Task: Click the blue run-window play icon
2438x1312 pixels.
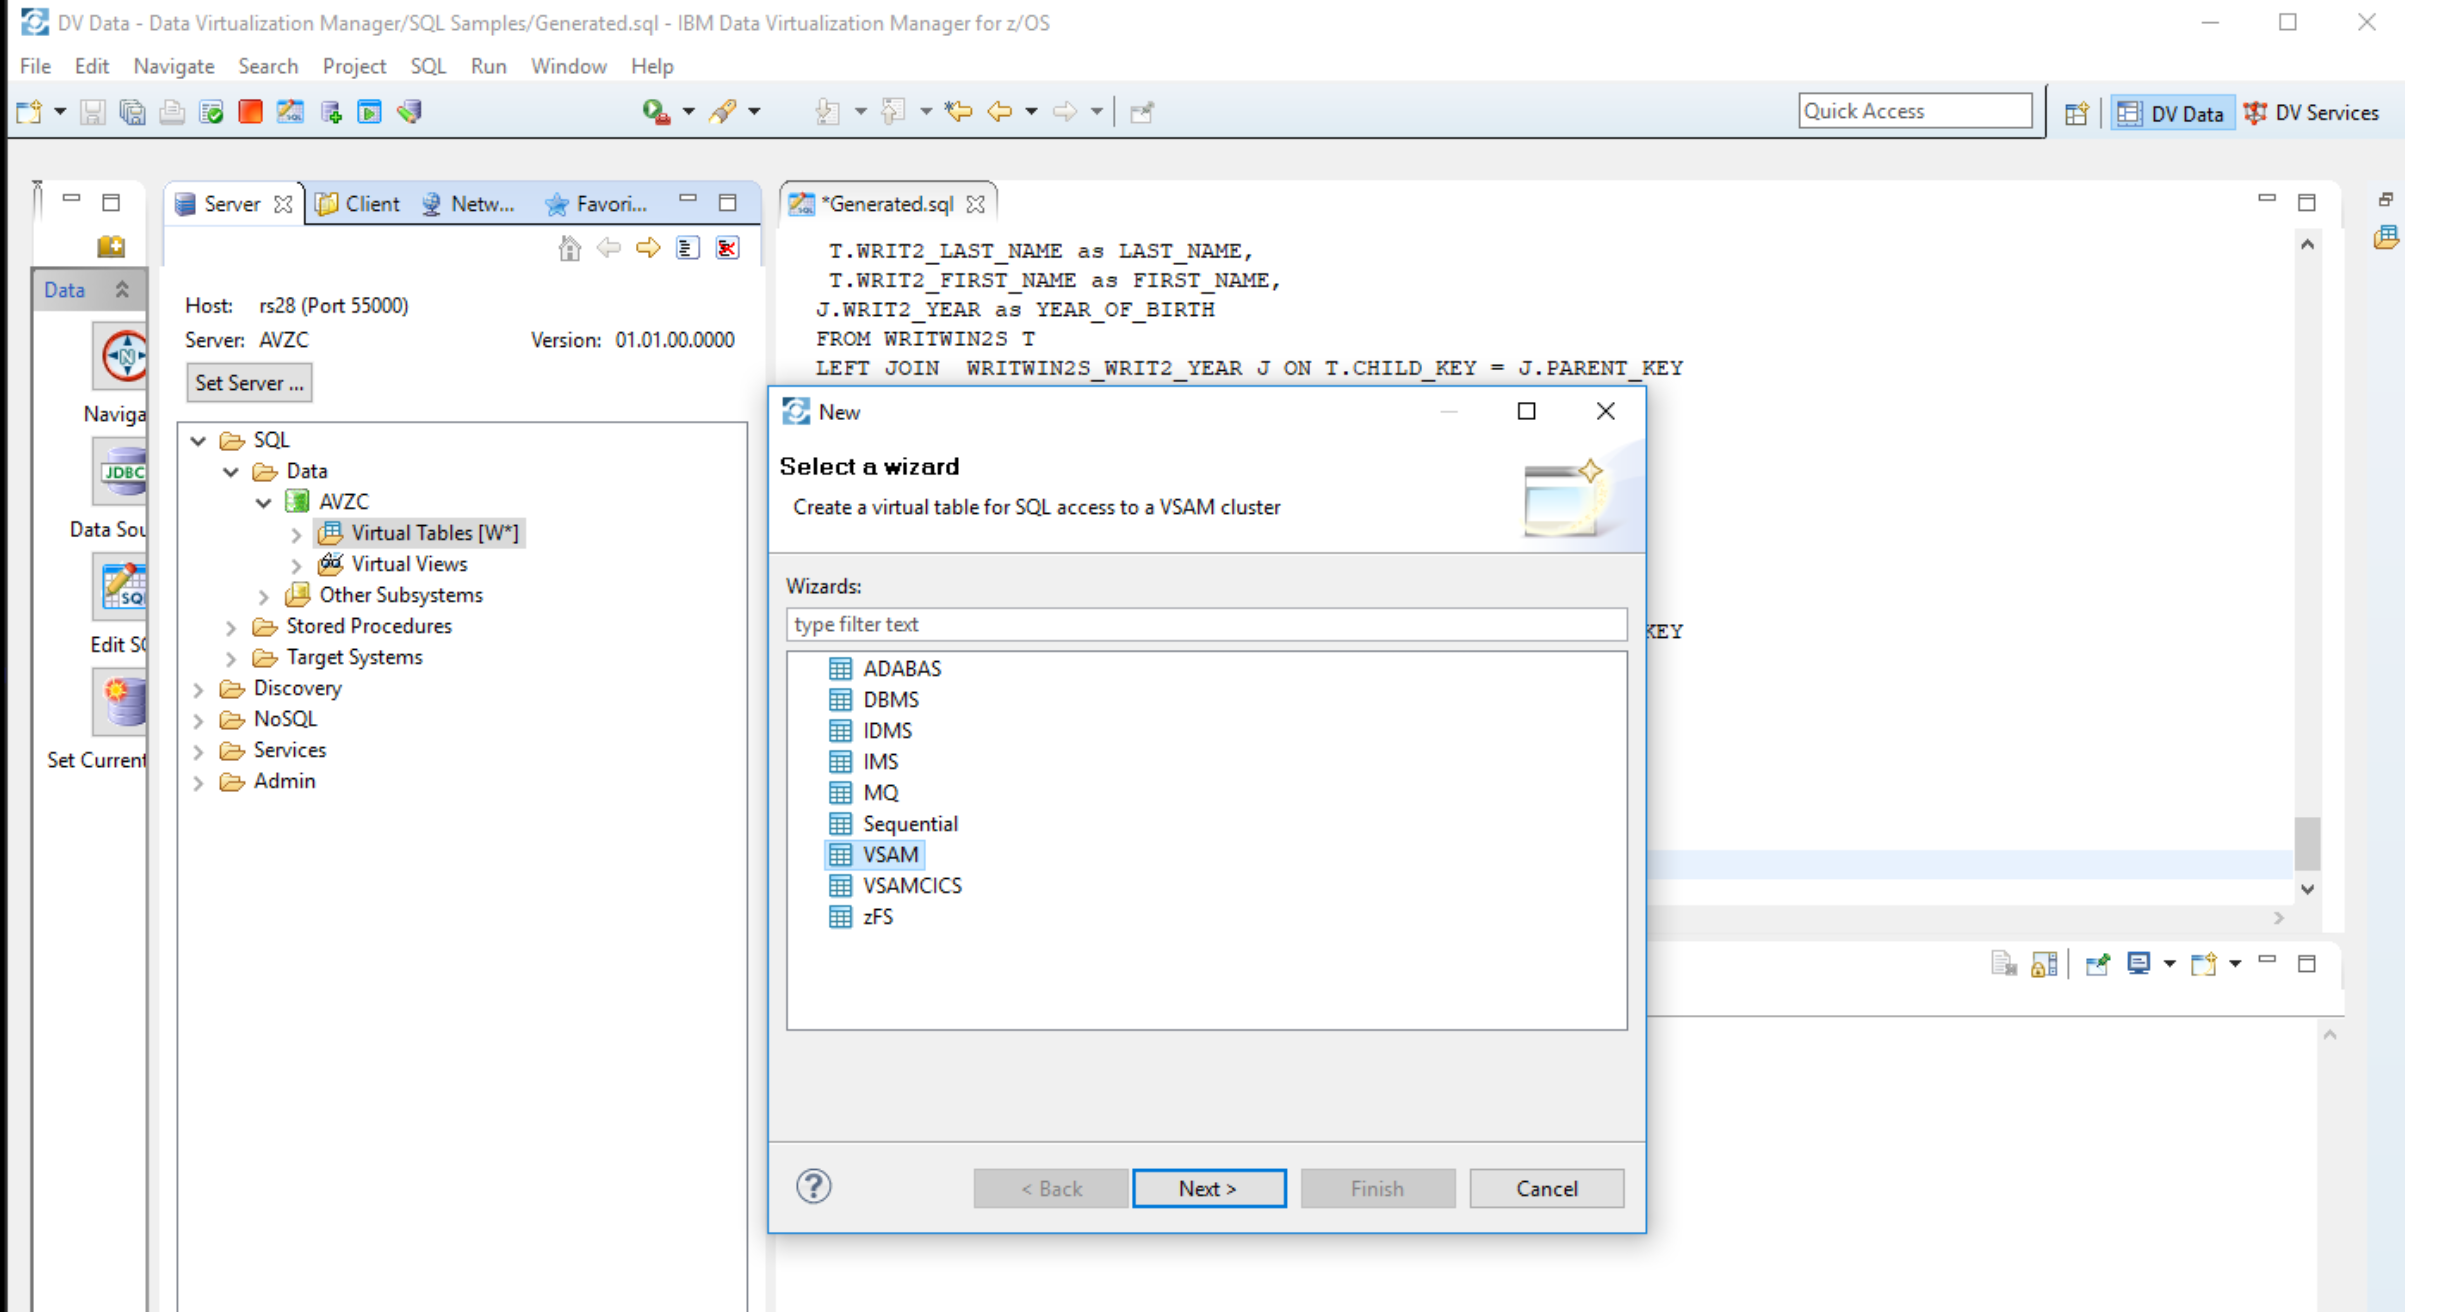Action: [369, 111]
